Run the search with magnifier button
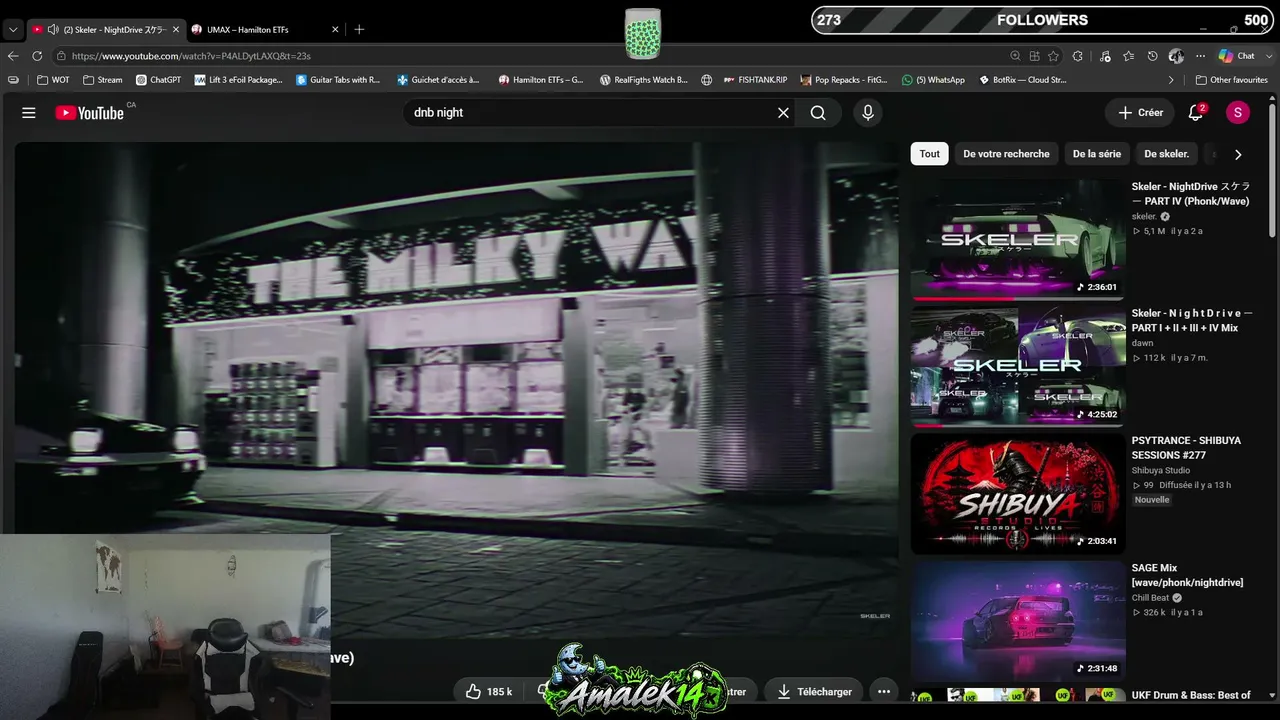1280x720 pixels. tap(818, 113)
